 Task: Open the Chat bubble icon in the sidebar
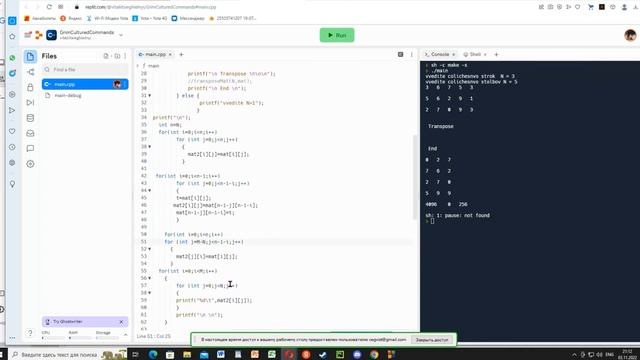[30, 149]
